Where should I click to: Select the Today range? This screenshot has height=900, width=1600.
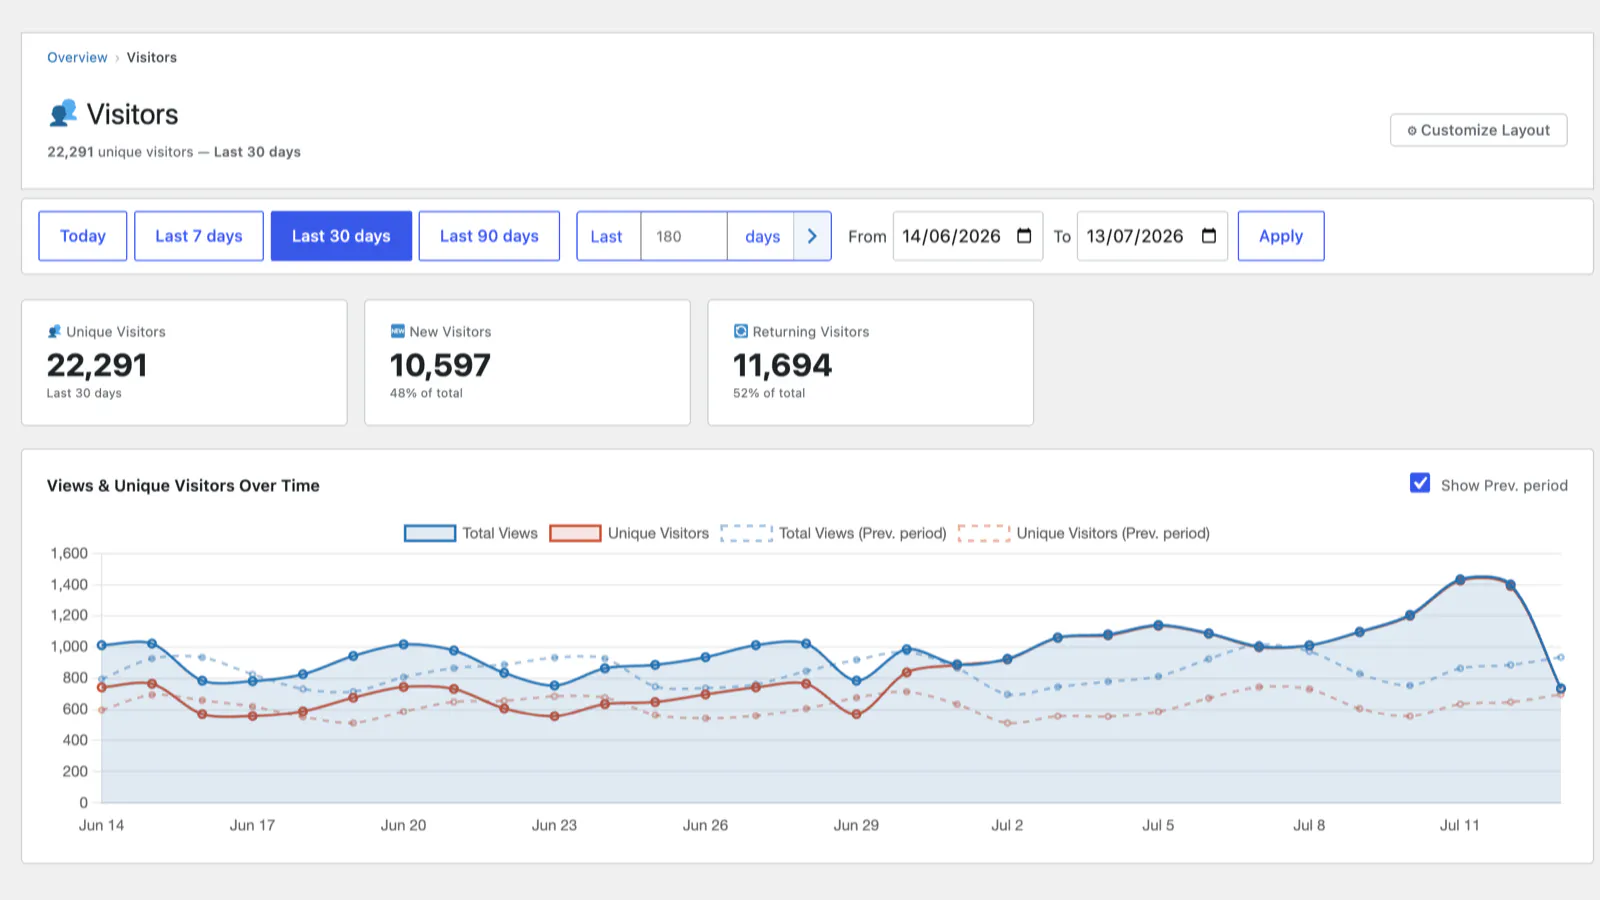(x=83, y=236)
